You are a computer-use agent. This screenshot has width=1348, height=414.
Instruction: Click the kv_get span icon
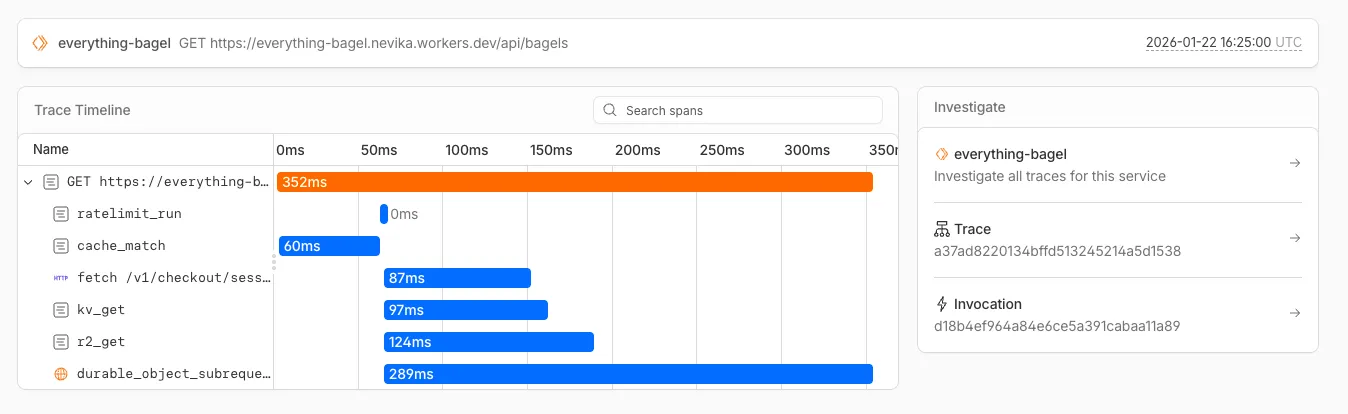point(60,310)
